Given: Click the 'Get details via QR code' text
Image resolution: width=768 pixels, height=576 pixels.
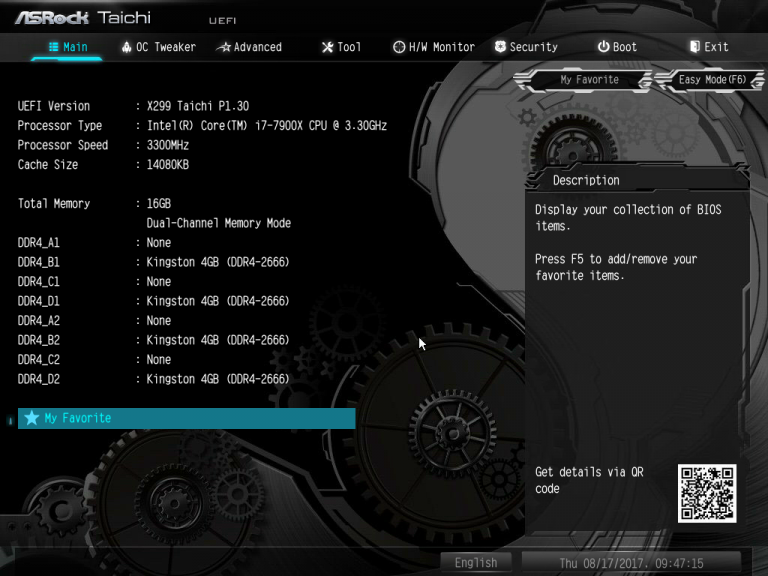Looking at the screenshot, I should tap(589, 480).
